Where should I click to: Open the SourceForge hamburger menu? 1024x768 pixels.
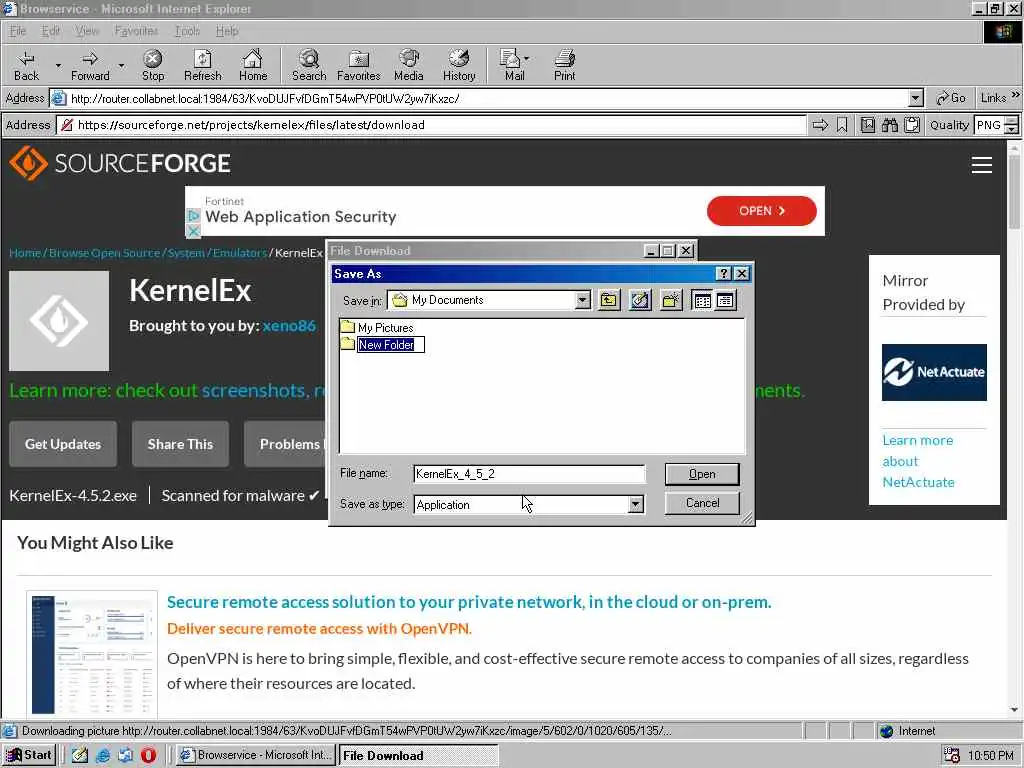click(x=982, y=165)
